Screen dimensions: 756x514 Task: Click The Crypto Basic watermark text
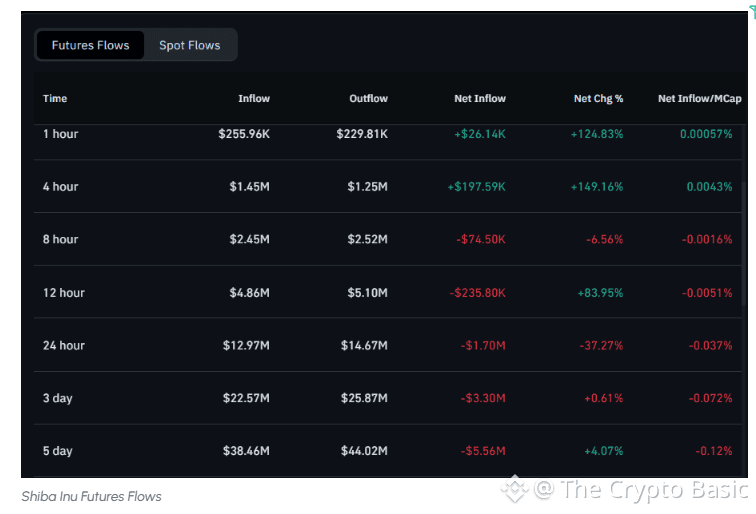pyautogui.click(x=654, y=489)
